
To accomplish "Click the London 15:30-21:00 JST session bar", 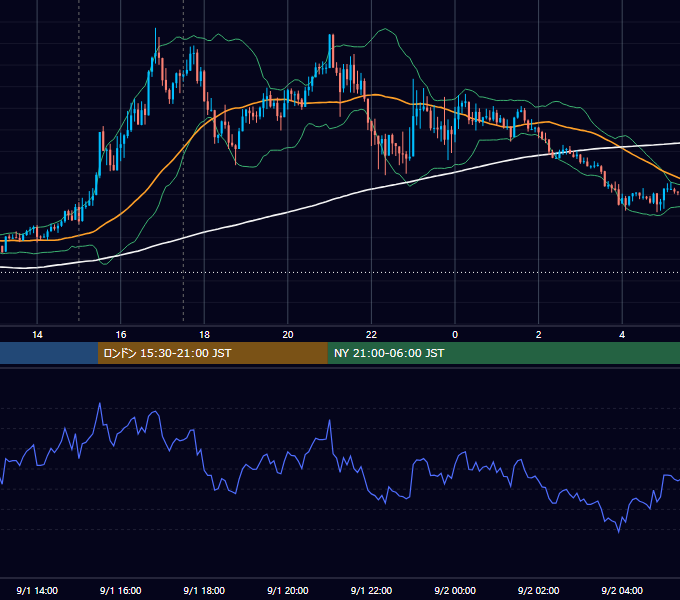I will pos(212,353).
